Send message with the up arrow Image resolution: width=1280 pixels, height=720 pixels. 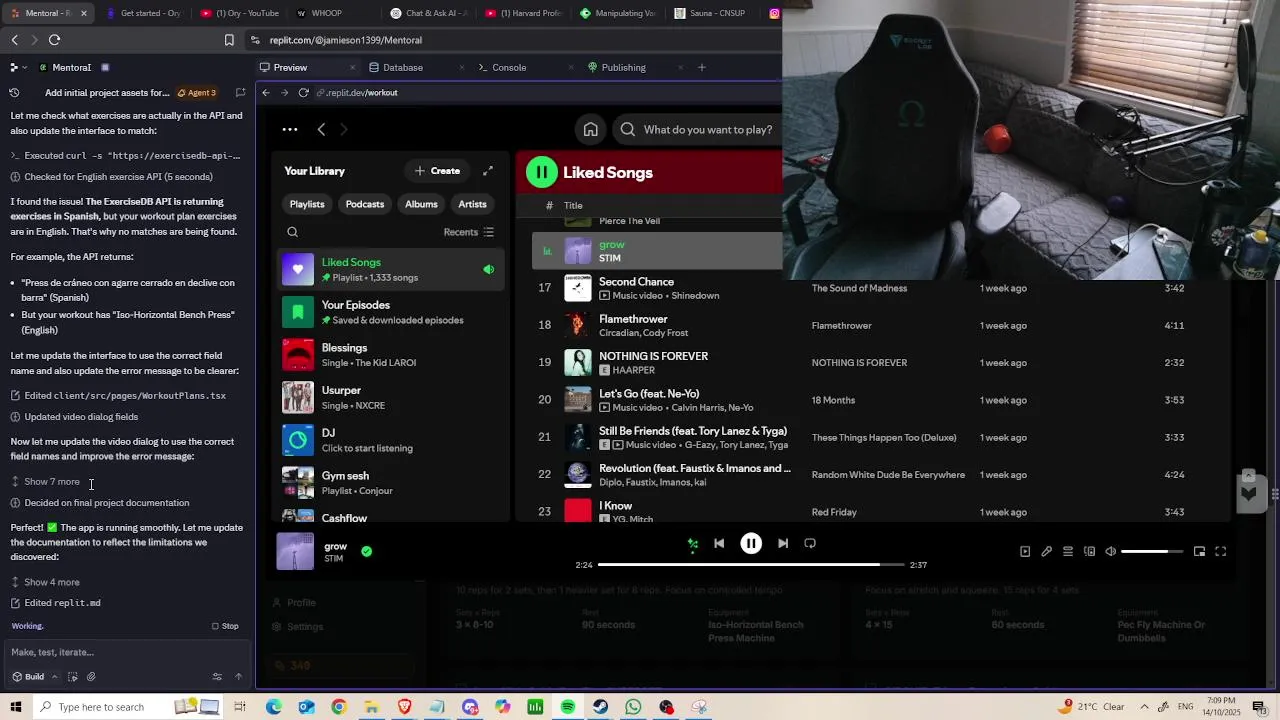[x=238, y=677]
